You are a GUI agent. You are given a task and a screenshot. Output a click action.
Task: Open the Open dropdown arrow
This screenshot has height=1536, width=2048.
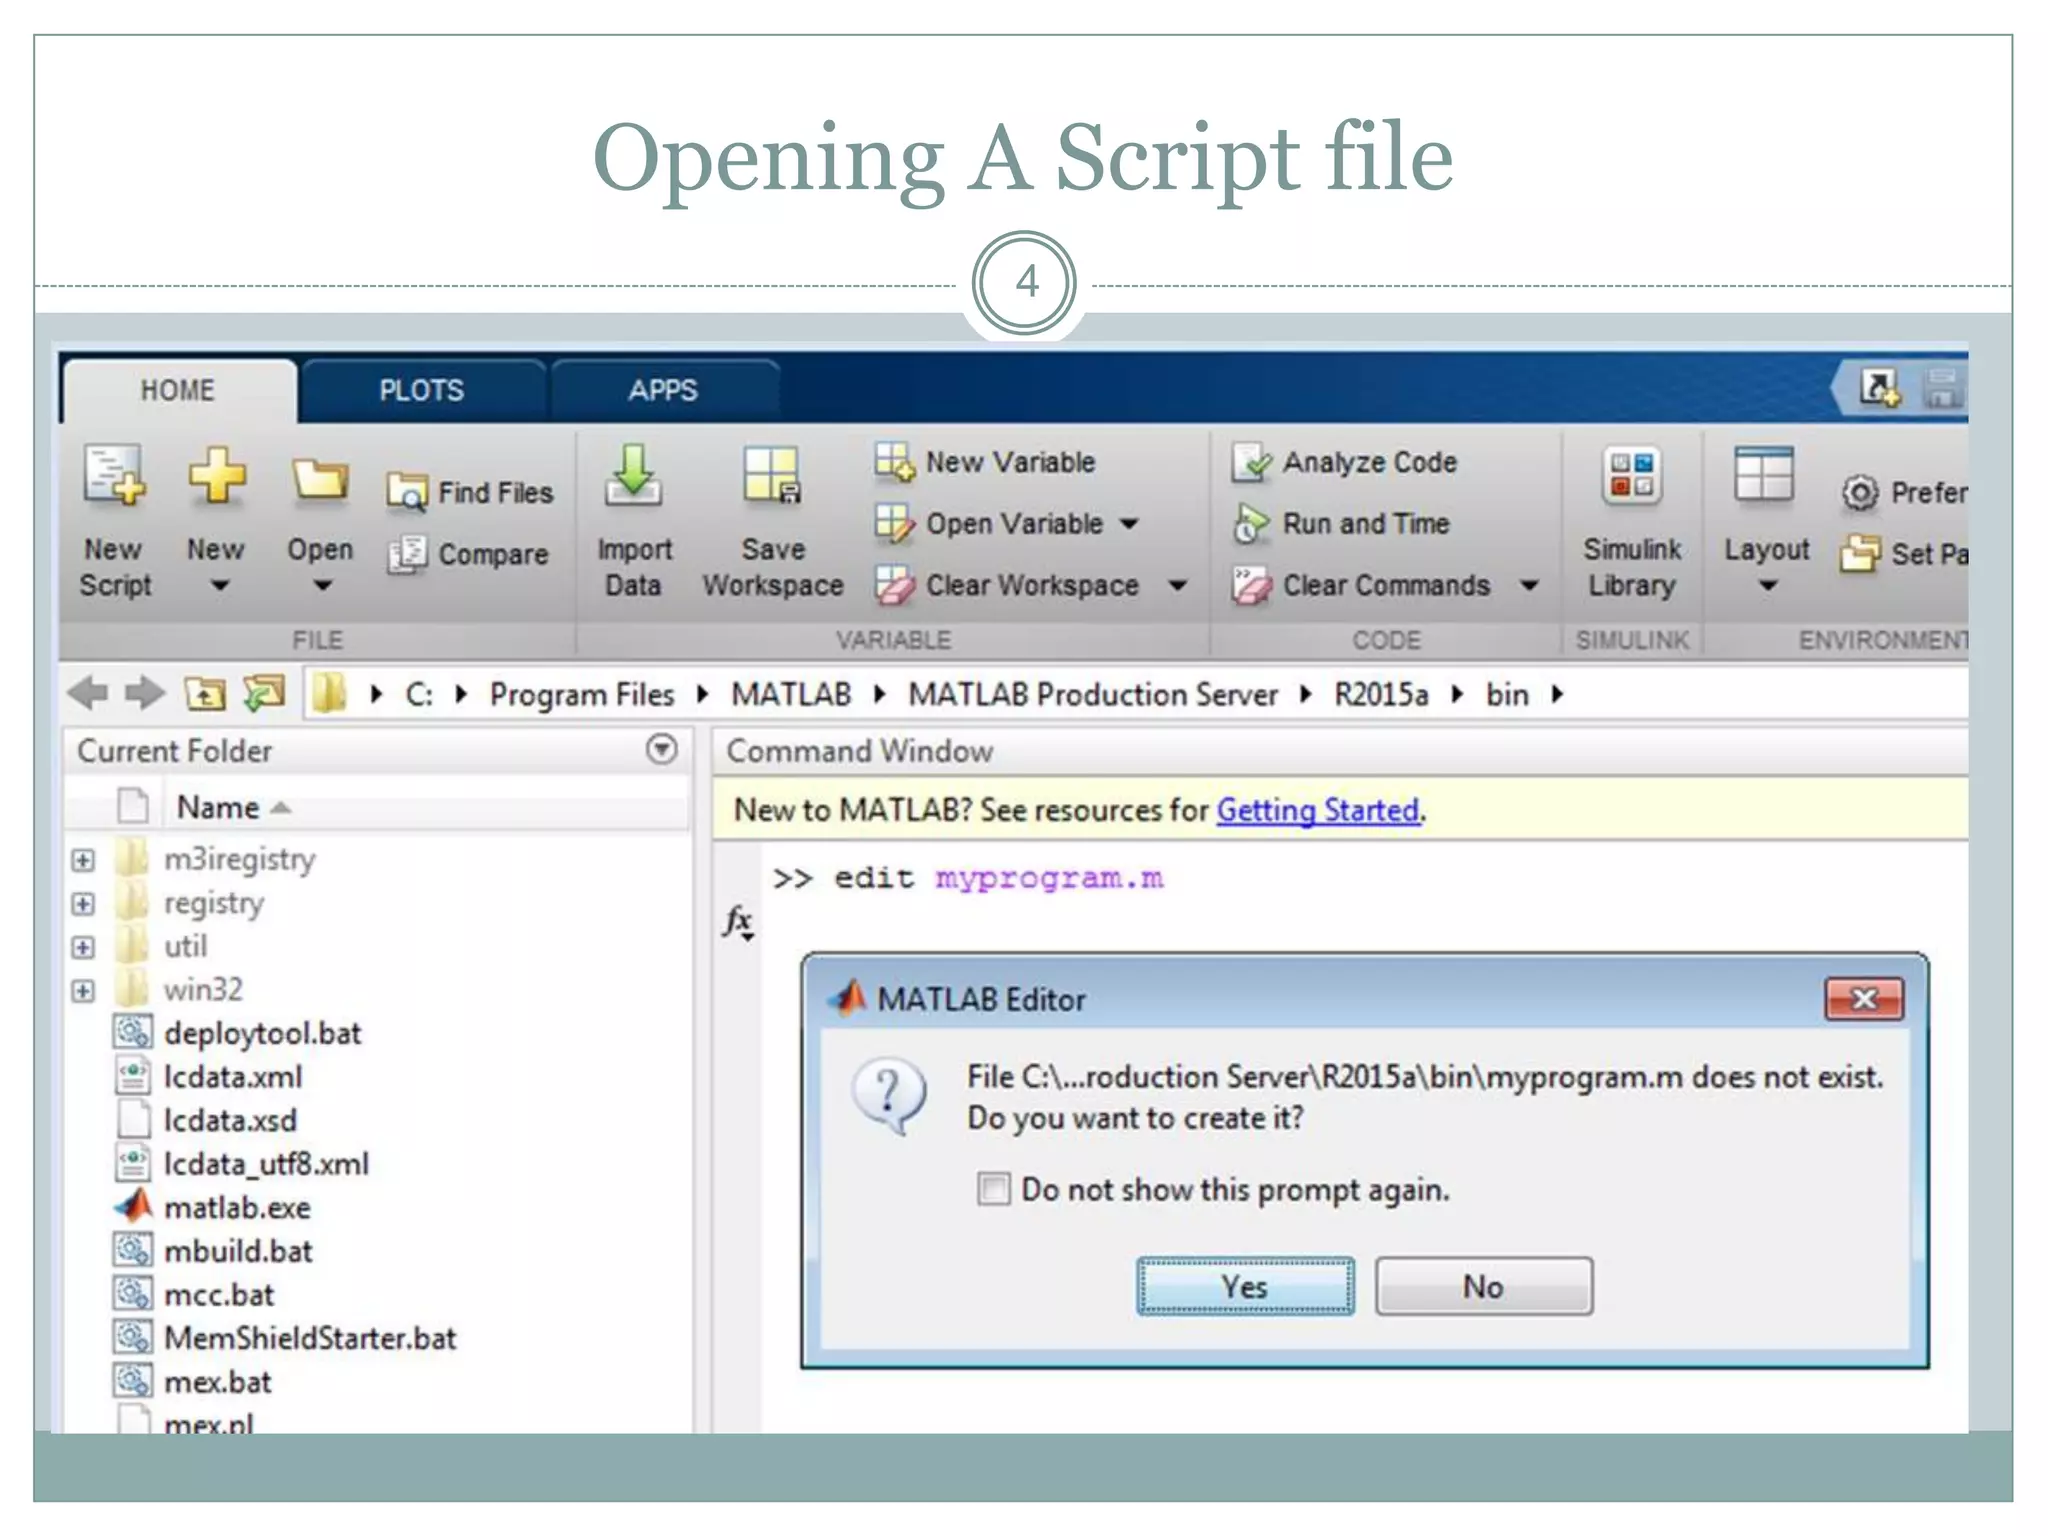coord(322,586)
